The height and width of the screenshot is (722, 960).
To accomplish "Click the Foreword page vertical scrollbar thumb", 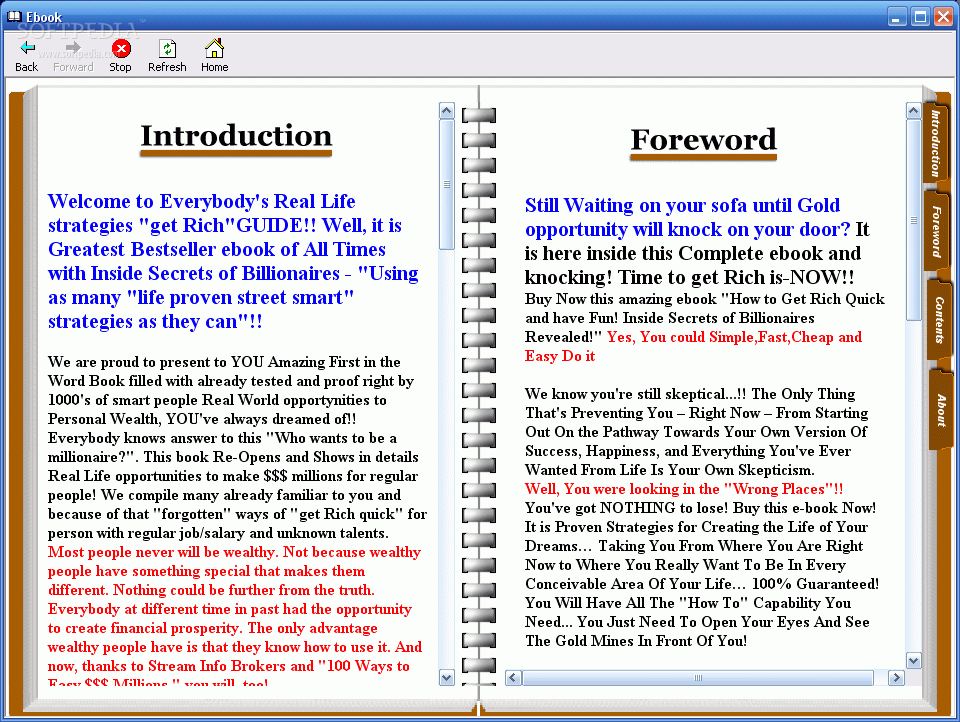I will [913, 220].
